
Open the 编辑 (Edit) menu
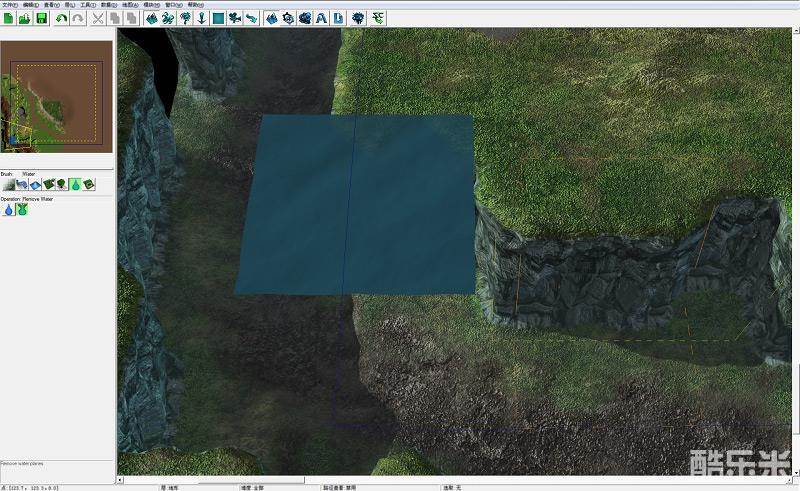[31, 4]
